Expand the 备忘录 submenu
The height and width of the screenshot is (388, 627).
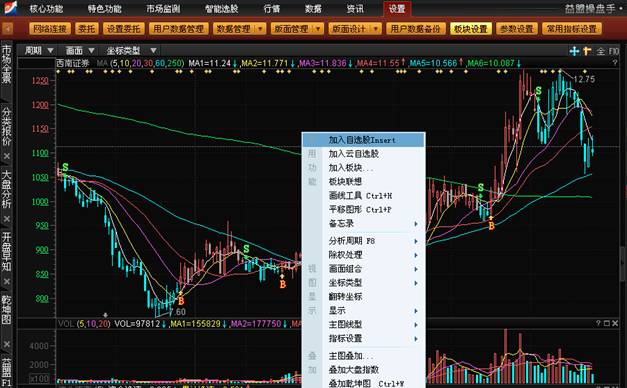(416, 224)
